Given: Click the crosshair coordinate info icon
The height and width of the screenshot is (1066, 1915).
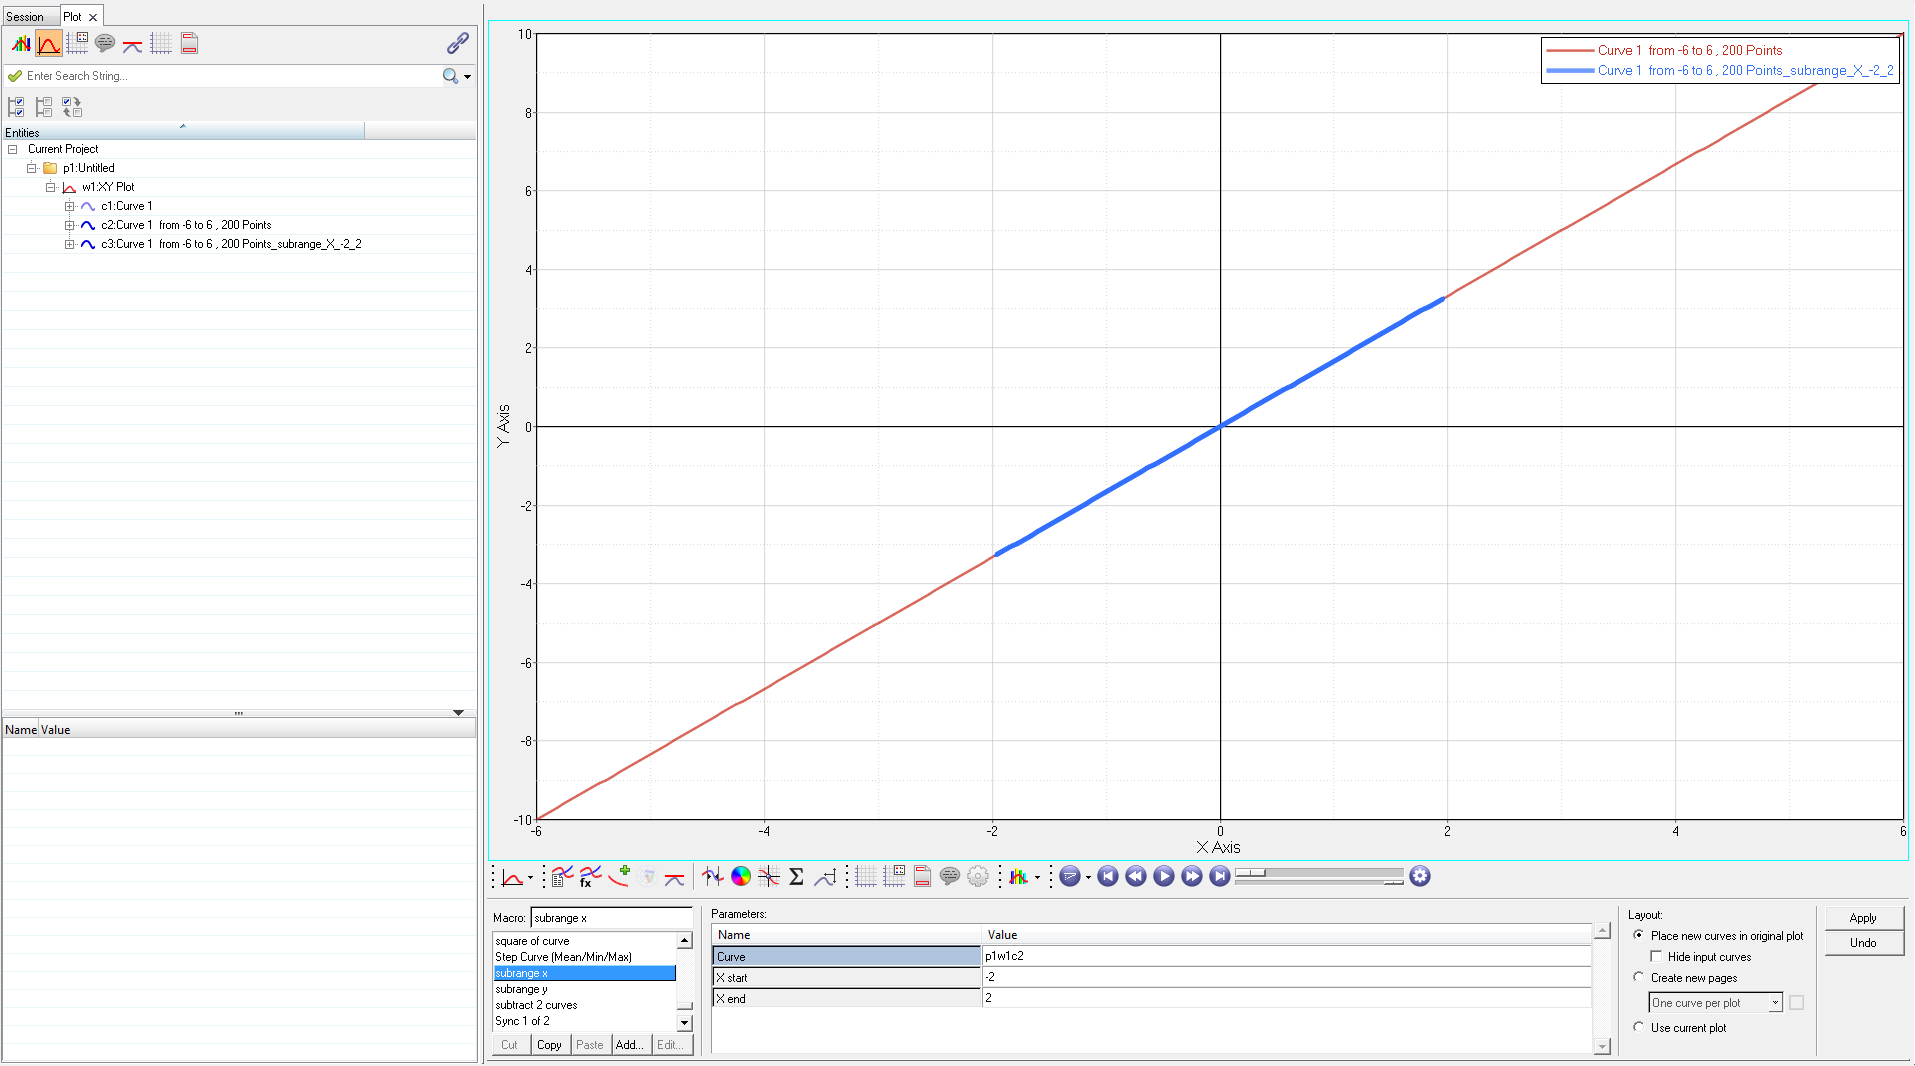Looking at the screenshot, I should click(768, 877).
